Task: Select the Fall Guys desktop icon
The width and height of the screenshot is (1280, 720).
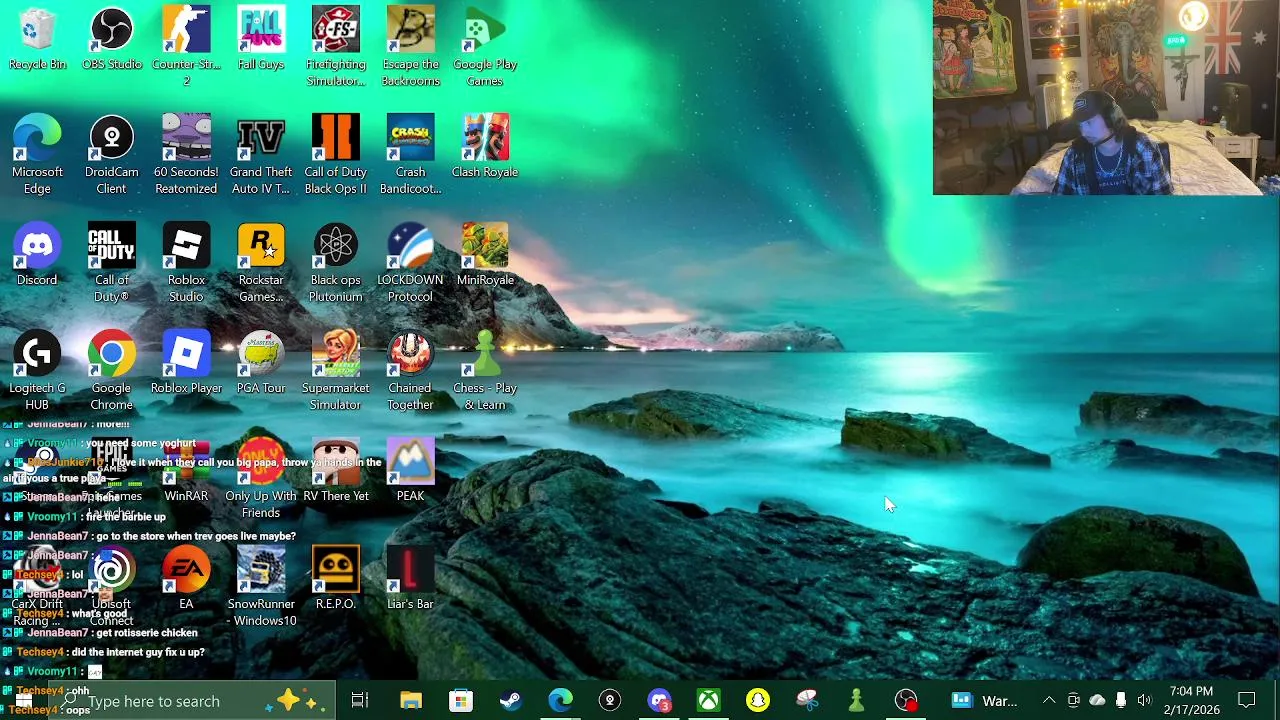Action: [261, 40]
